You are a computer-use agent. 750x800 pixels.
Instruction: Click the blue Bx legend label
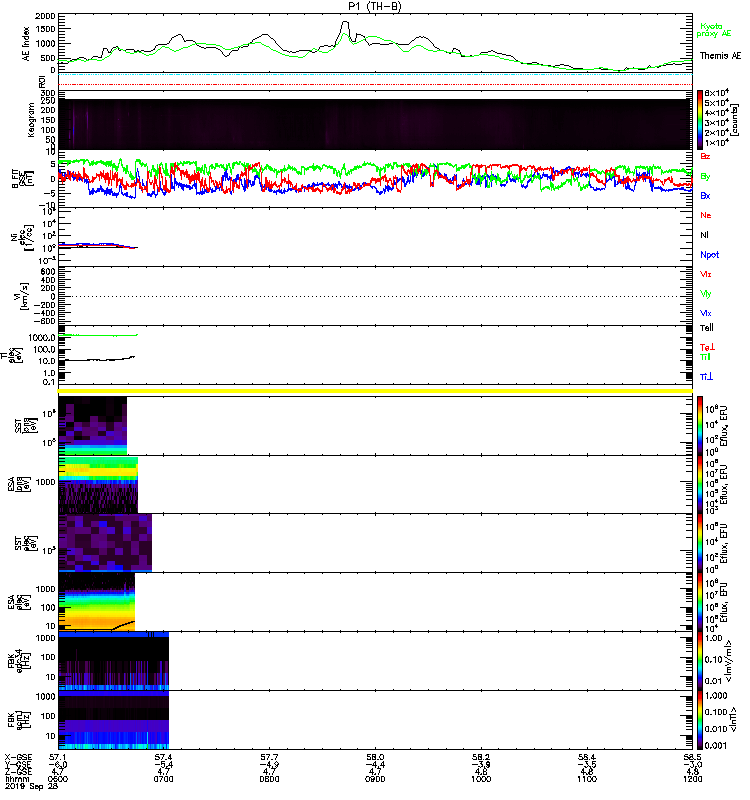[x=705, y=195]
